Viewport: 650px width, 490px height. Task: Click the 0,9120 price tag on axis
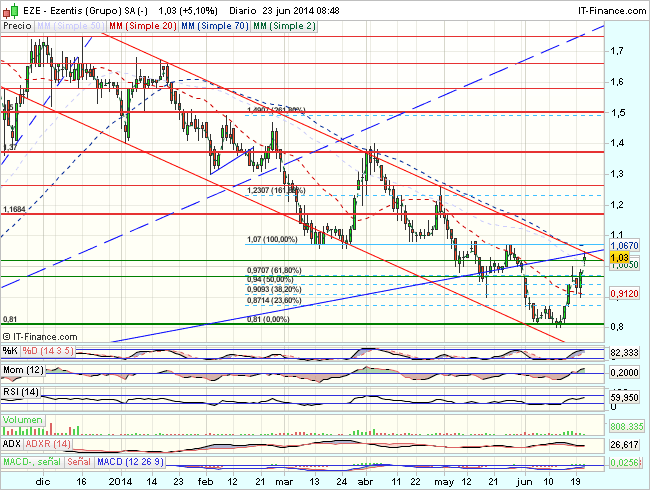624,294
